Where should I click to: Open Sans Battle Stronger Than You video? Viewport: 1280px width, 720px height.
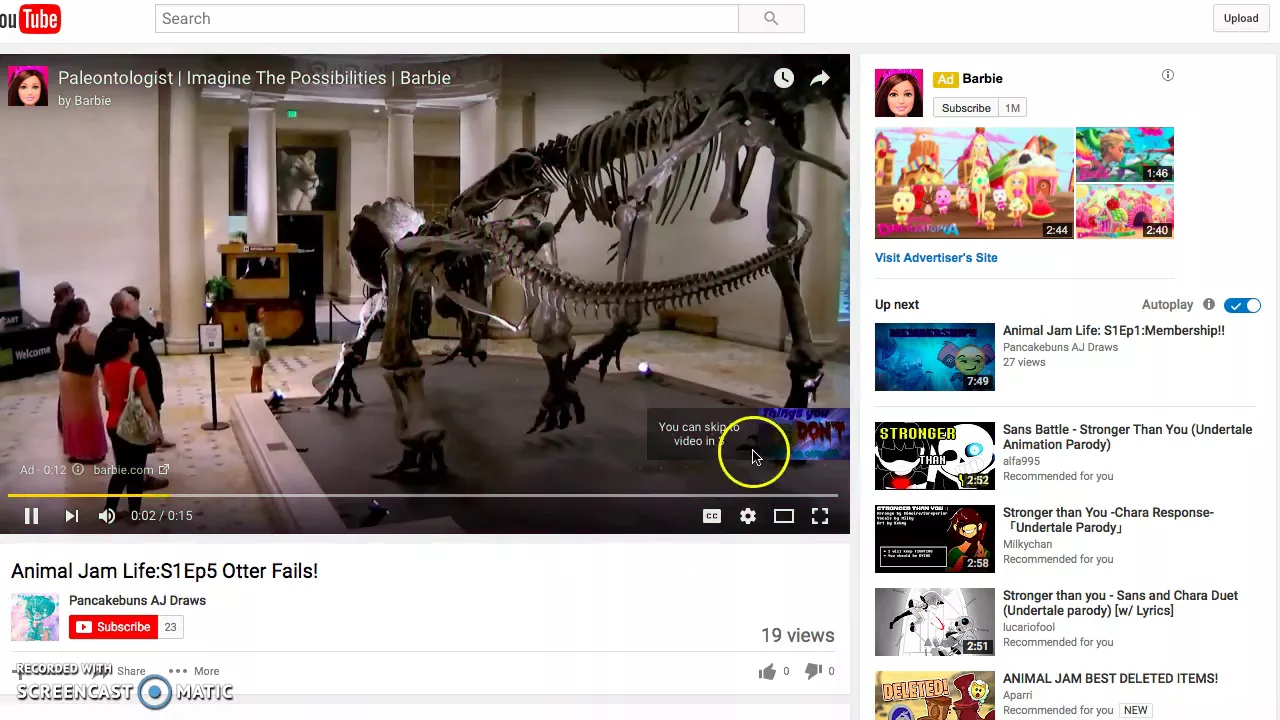pyautogui.click(x=1127, y=437)
